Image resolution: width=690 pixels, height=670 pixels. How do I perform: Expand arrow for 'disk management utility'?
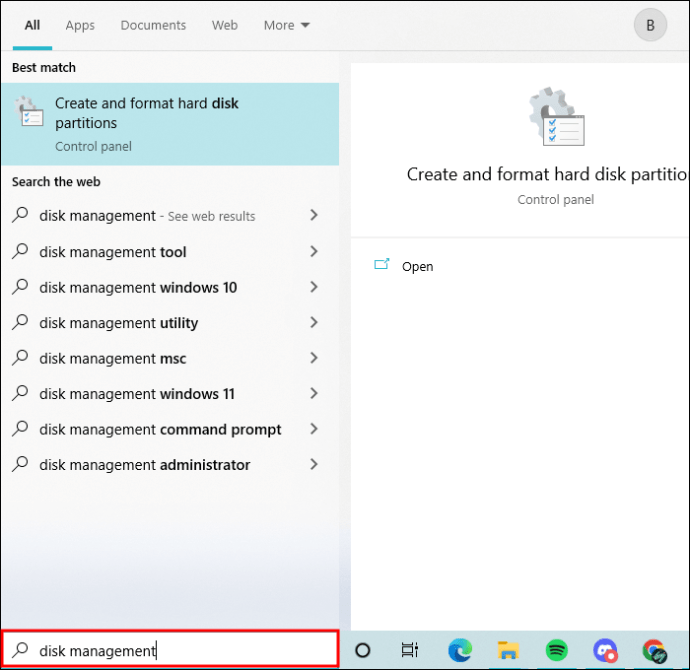[x=314, y=322]
